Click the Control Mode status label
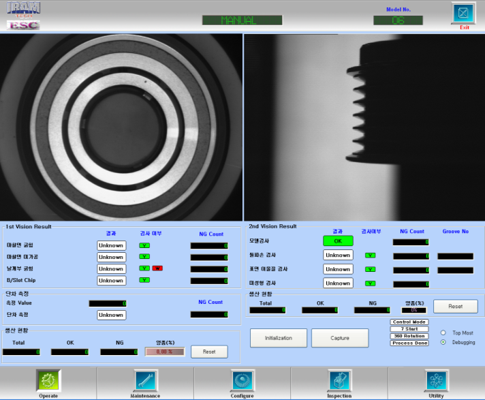The width and height of the screenshot is (485, 400). (409, 322)
